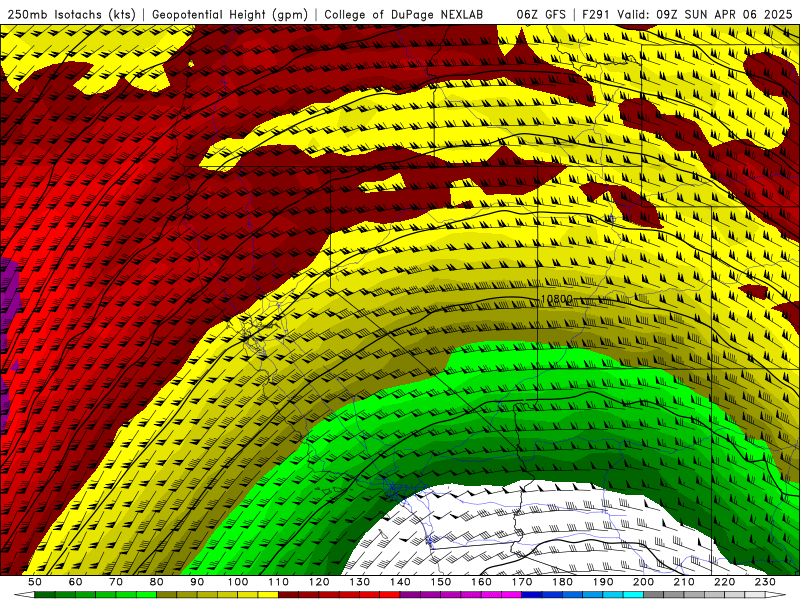
Task: Click the 'F291' forecast hour label
Action: (596, 14)
